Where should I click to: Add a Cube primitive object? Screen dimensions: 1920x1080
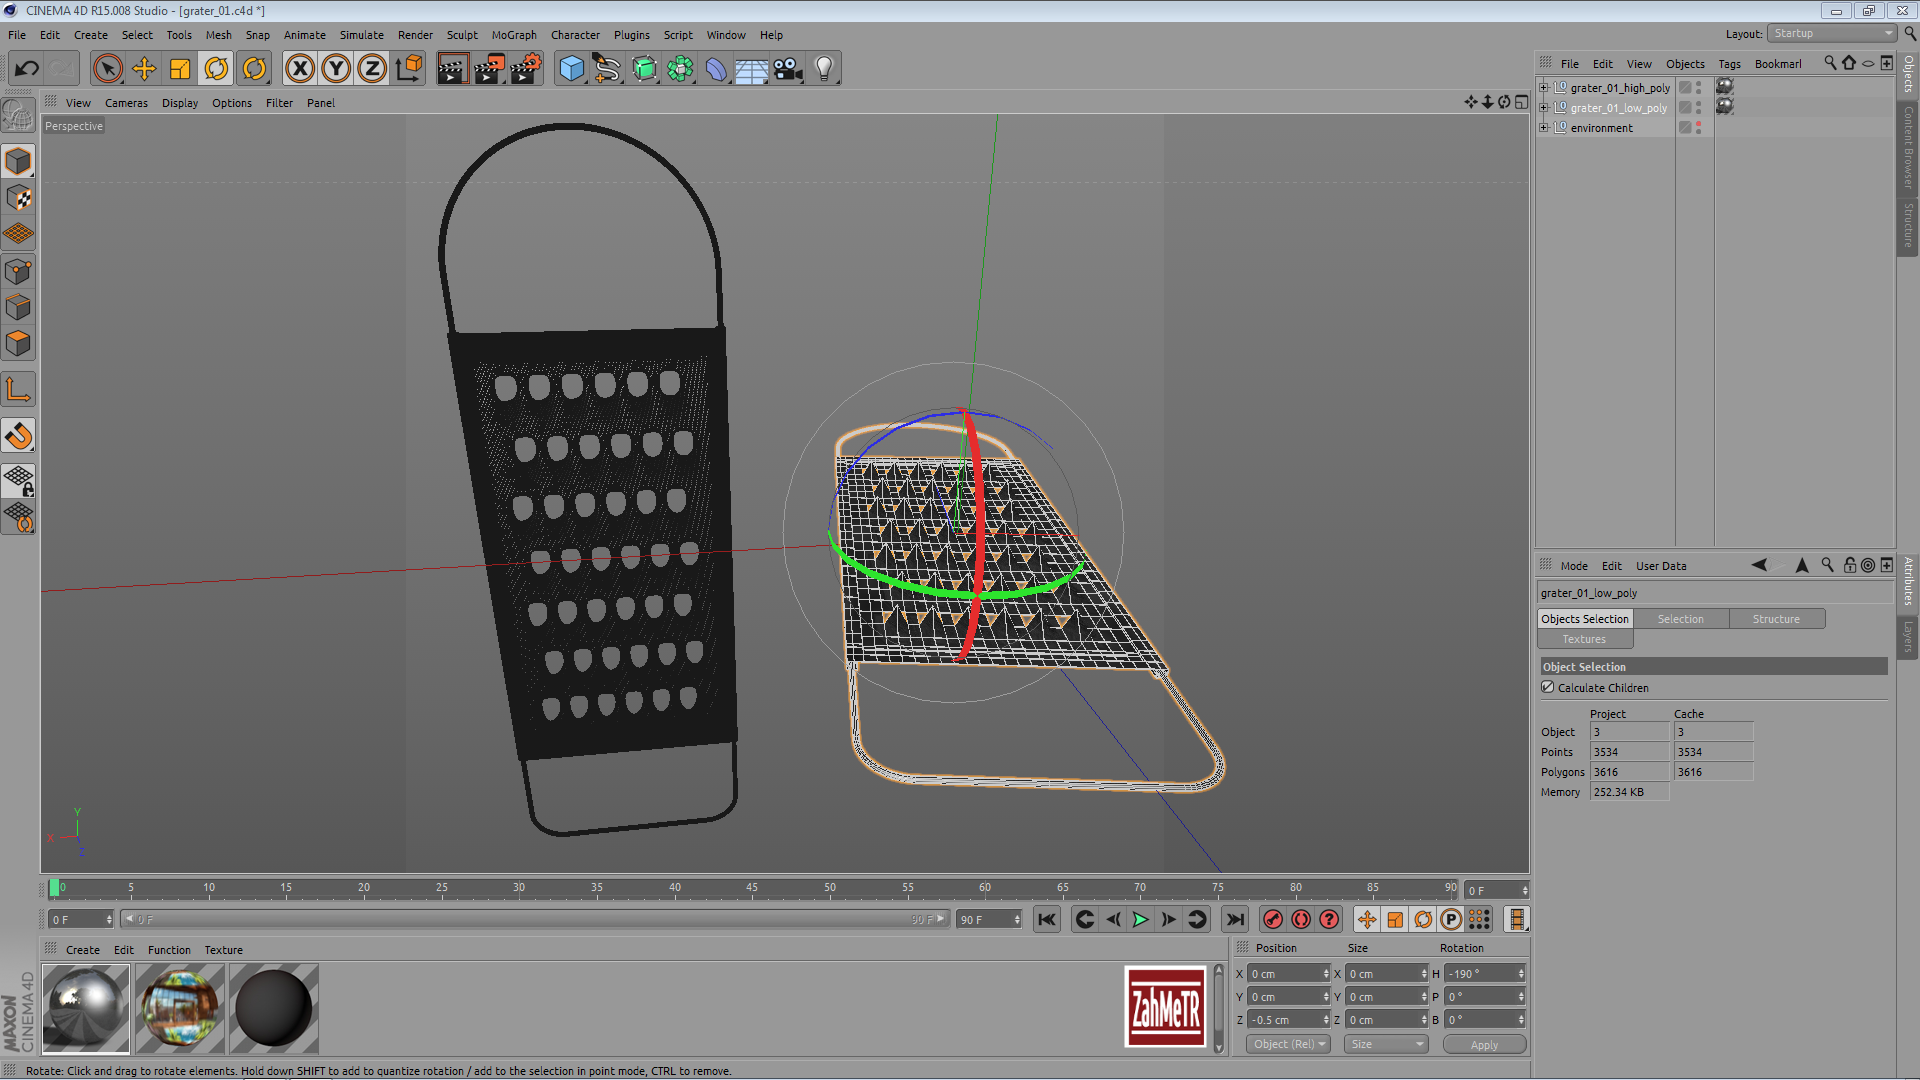click(x=571, y=69)
